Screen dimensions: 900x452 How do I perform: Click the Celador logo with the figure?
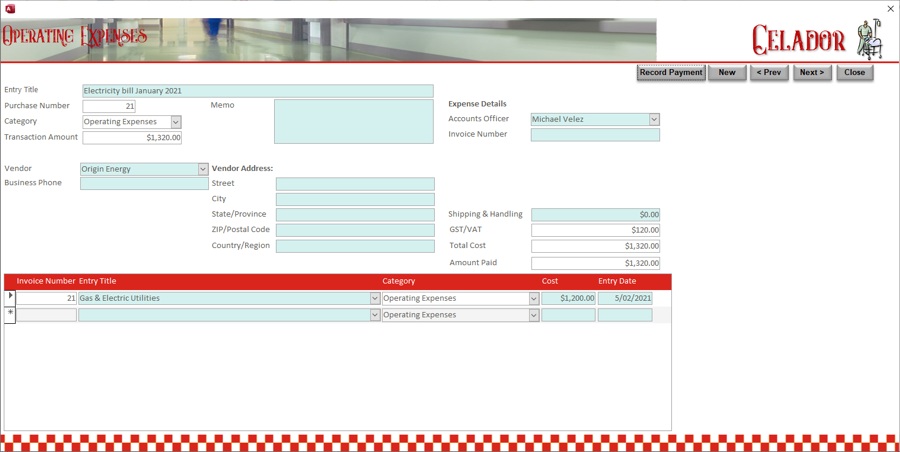[817, 39]
